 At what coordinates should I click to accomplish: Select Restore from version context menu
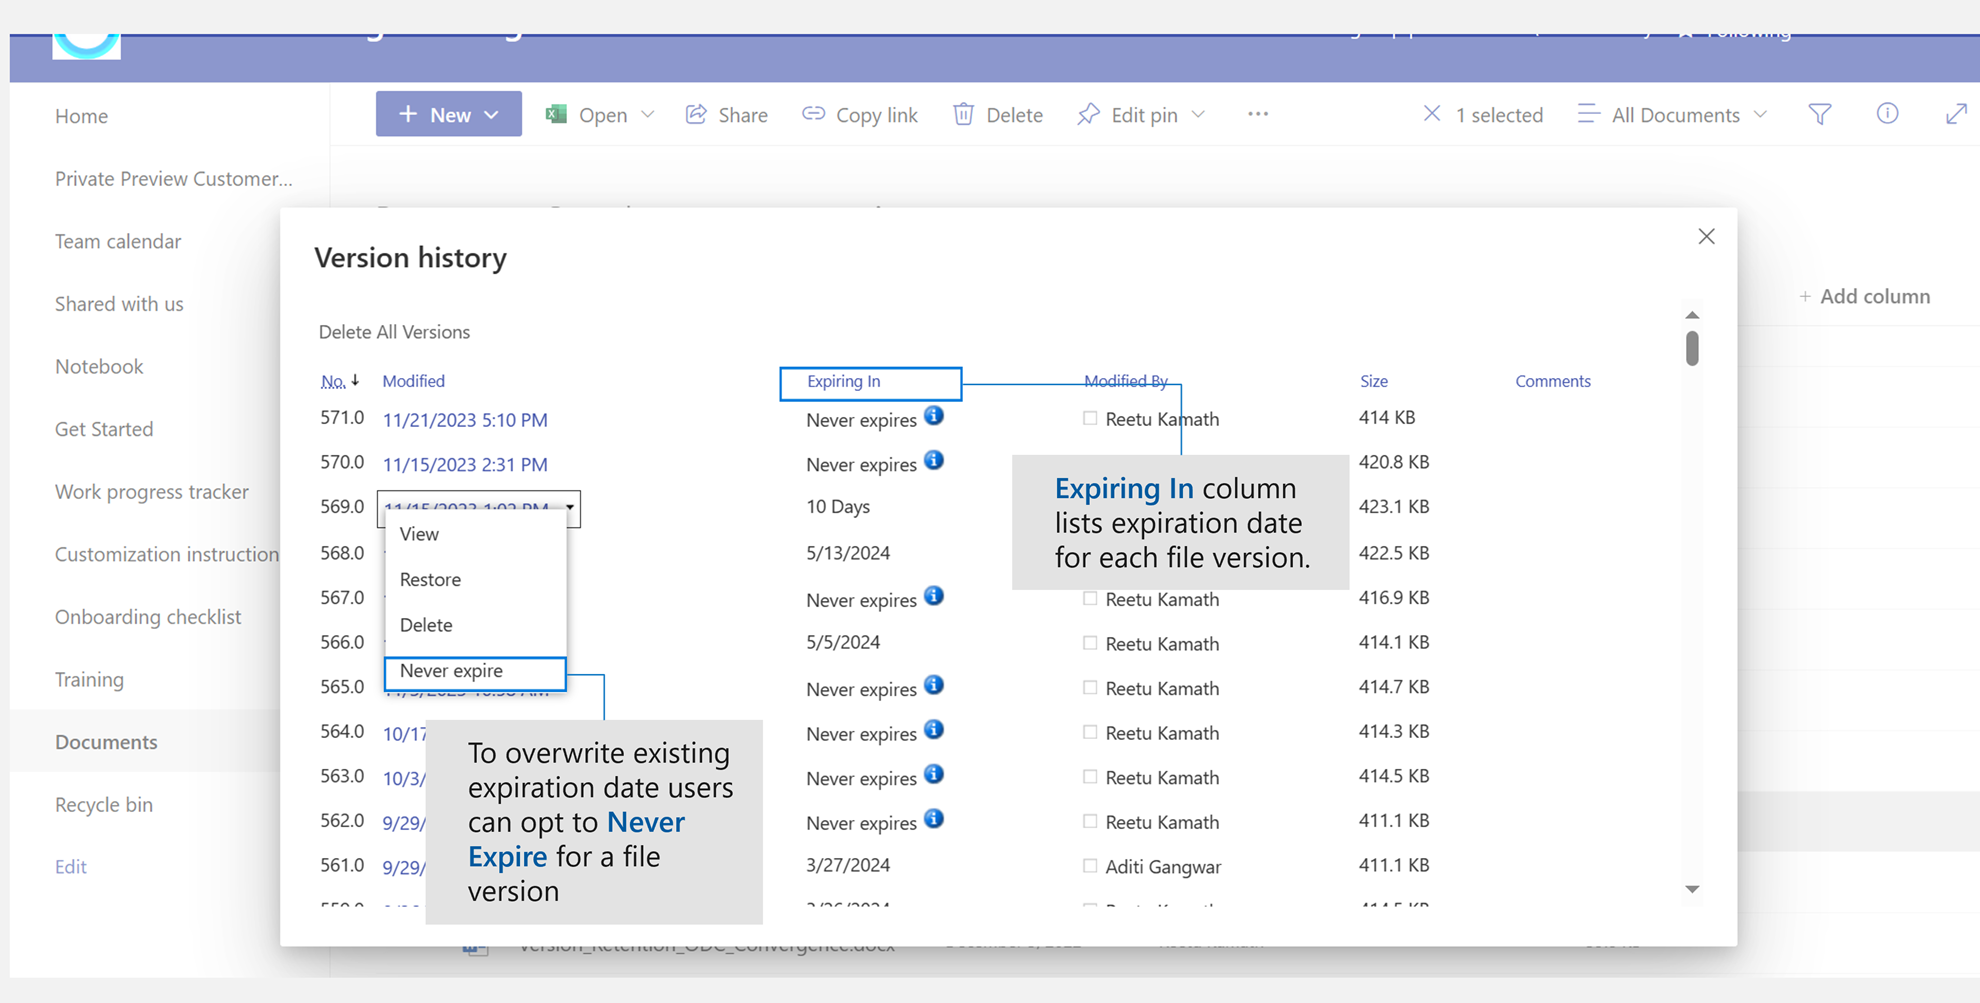click(430, 579)
